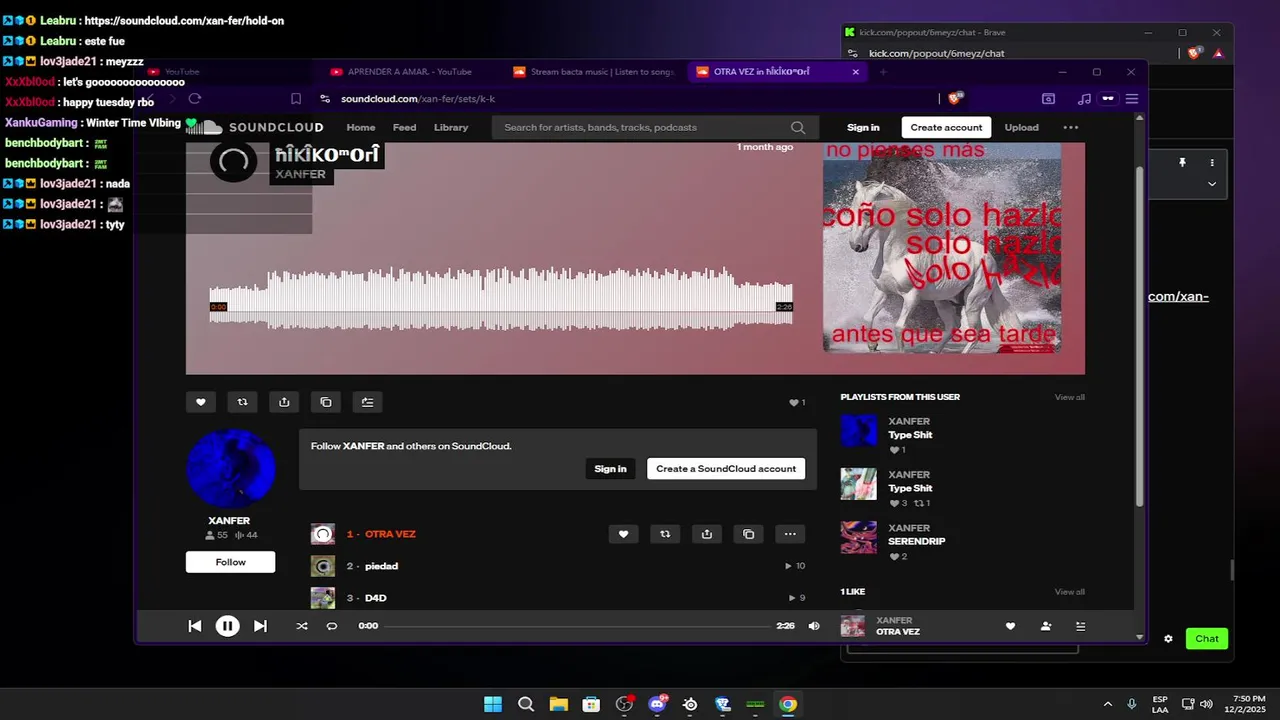The image size is (1280, 720).
Task: Open File Explorer from taskbar
Action: (558, 704)
